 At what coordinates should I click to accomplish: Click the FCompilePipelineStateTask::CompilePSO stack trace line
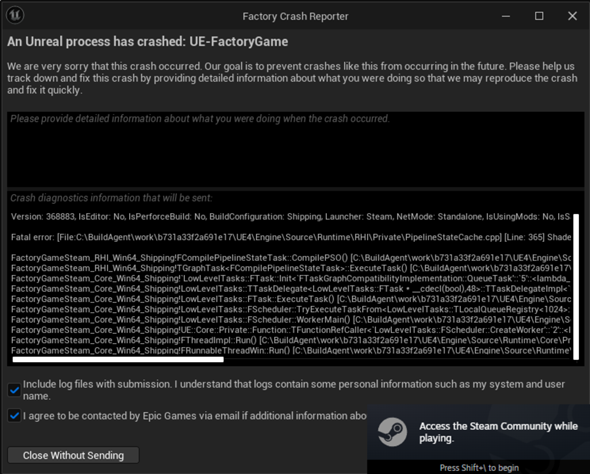(x=291, y=258)
